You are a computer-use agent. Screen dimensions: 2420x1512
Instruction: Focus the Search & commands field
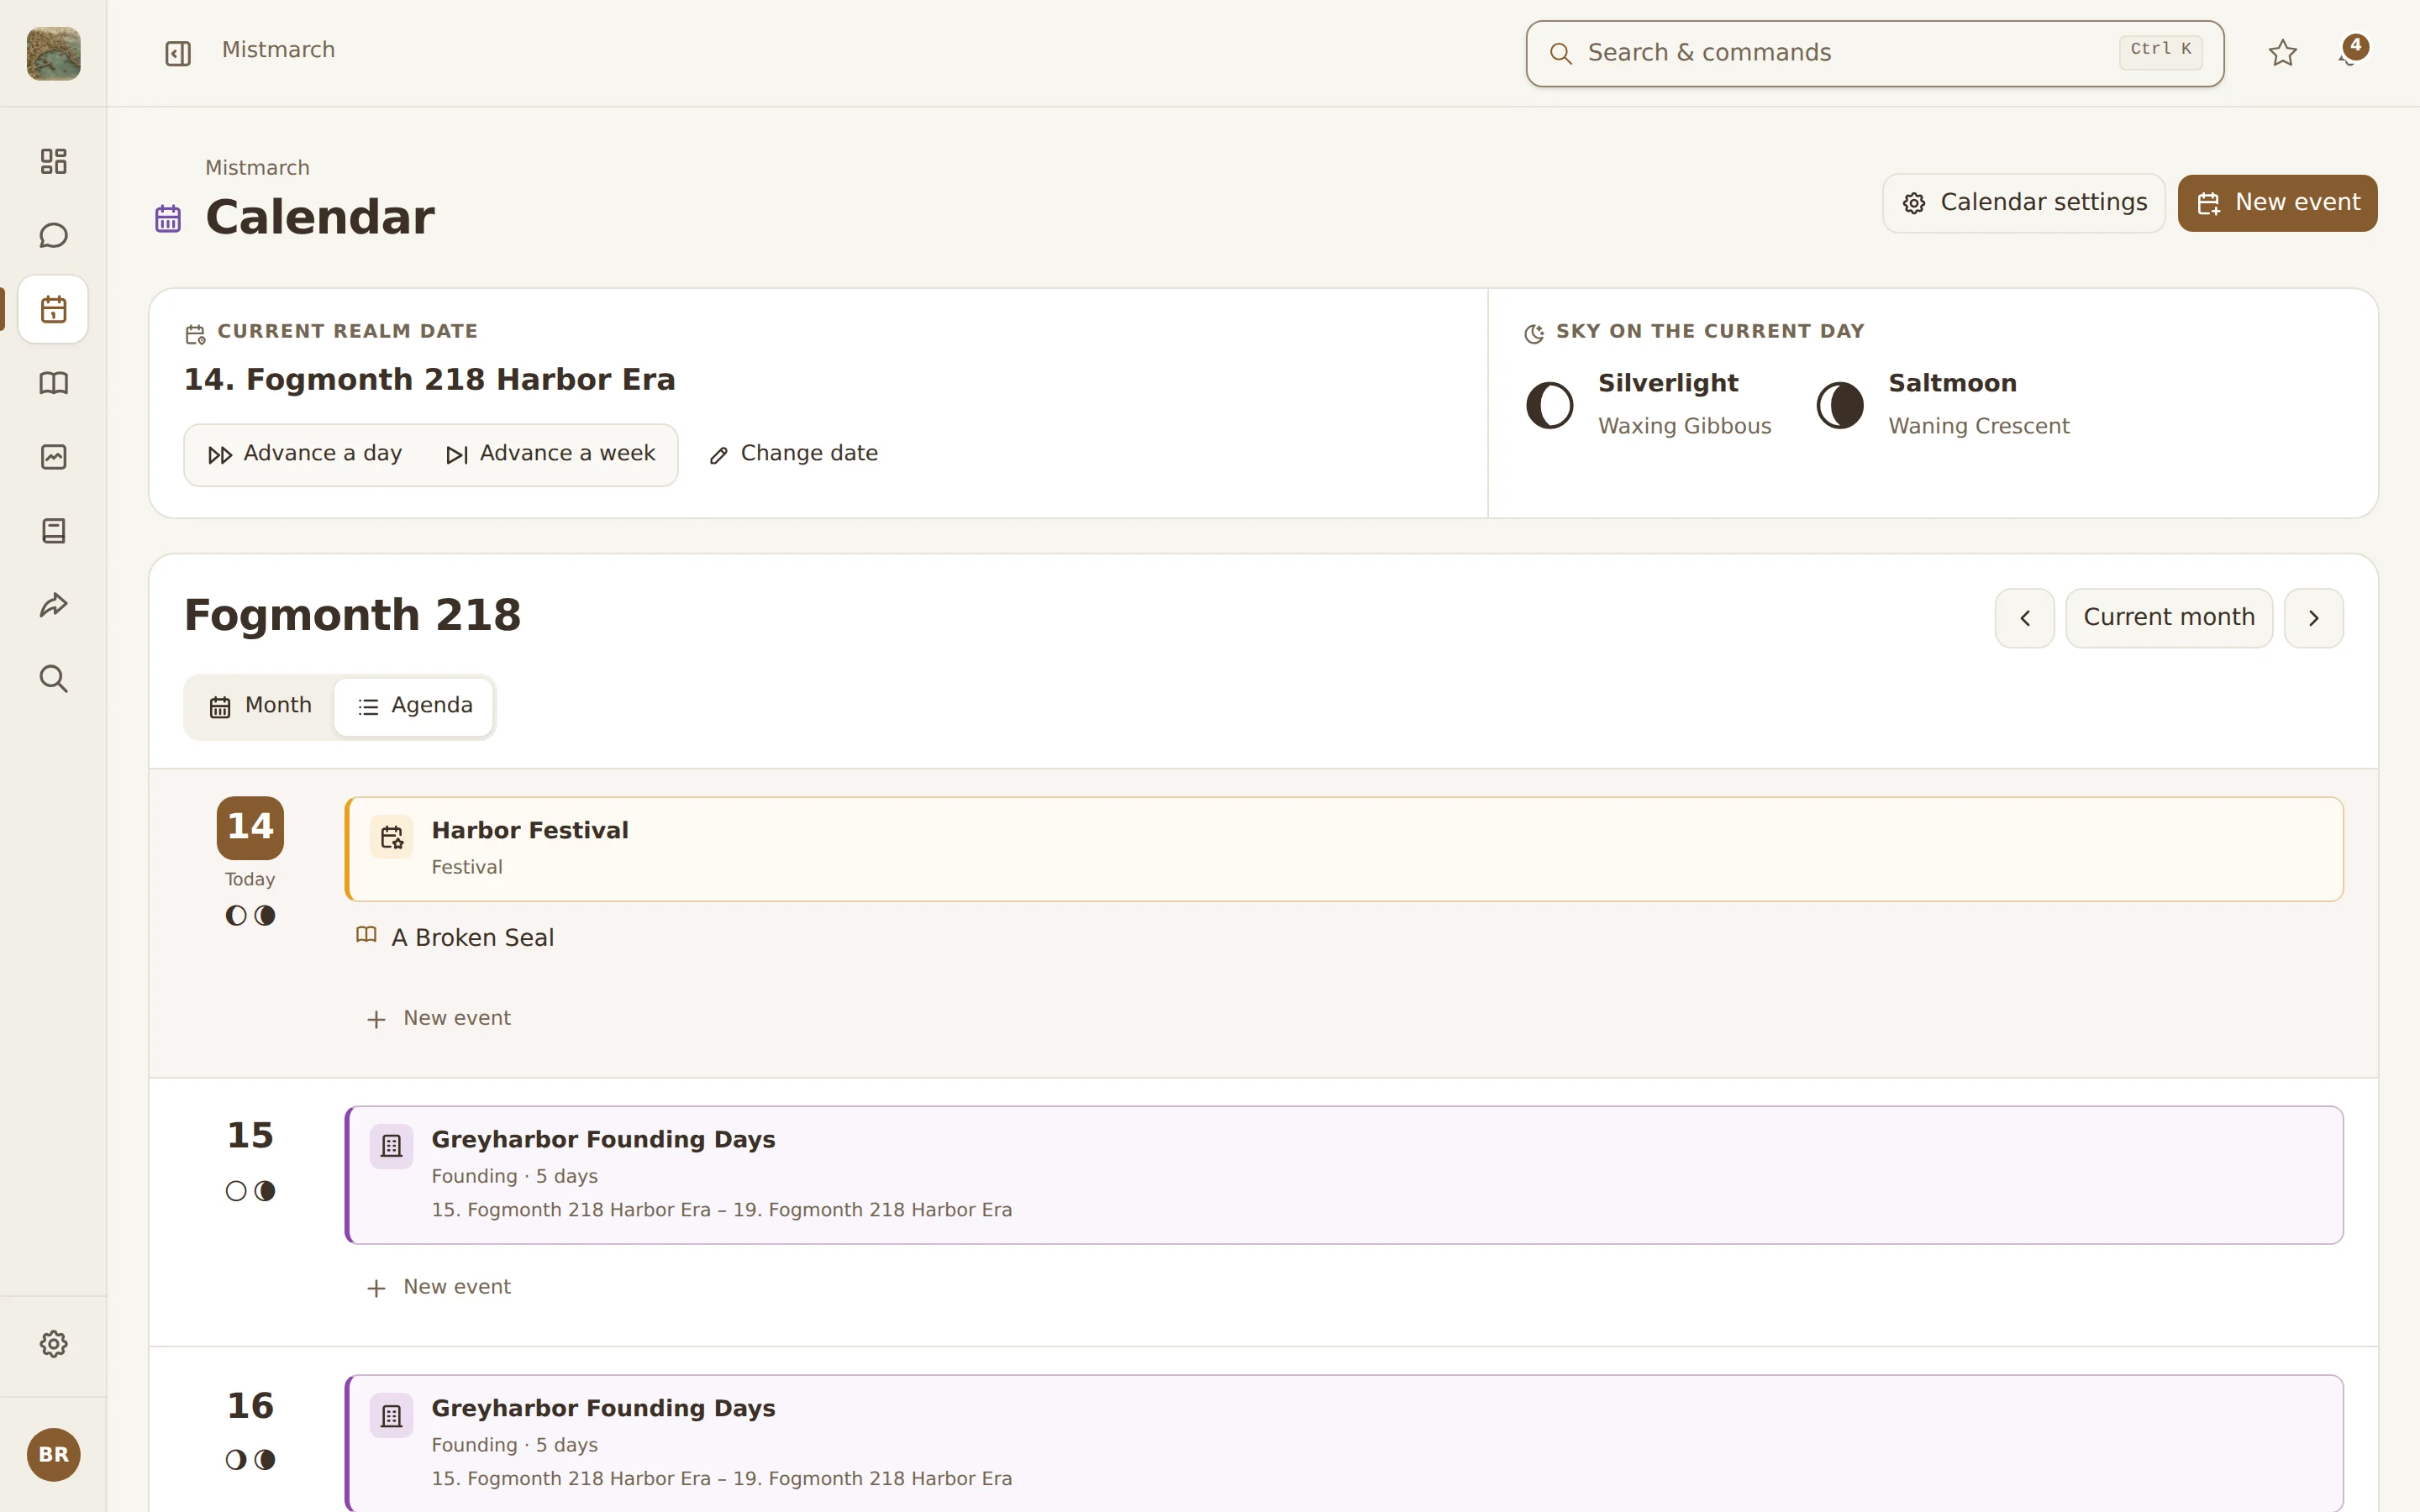click(1874, 53)
